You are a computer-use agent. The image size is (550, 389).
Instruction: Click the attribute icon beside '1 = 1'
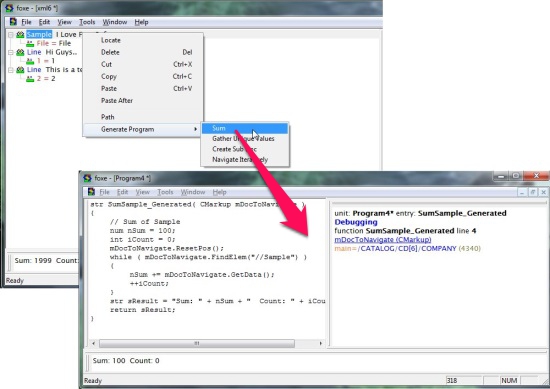[x=30, y=61]
